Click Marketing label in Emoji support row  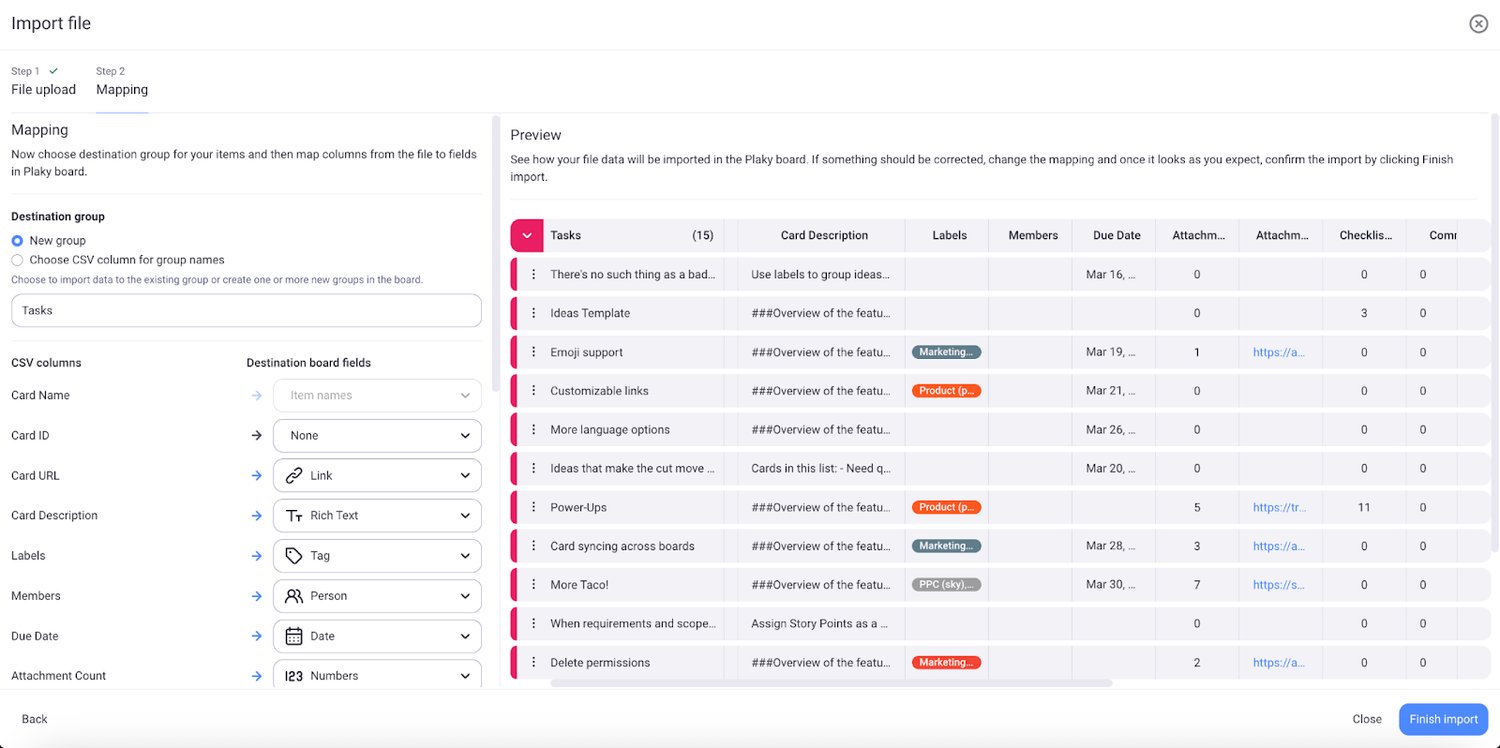pyautogui.click(x=946, y=352)
